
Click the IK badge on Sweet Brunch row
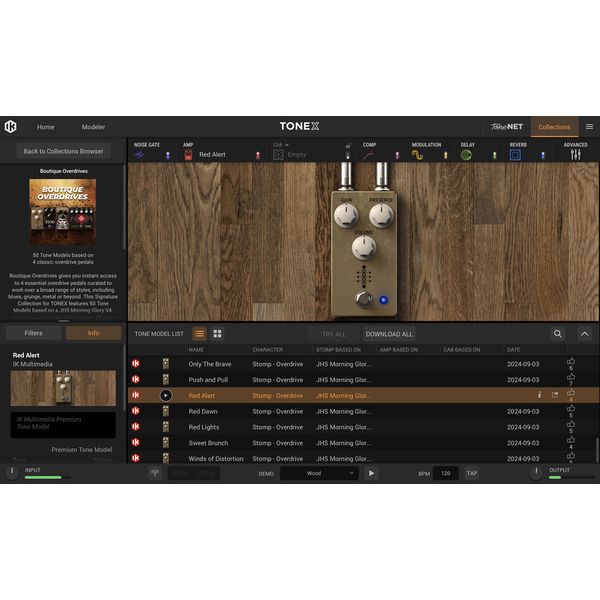(135, 442)
